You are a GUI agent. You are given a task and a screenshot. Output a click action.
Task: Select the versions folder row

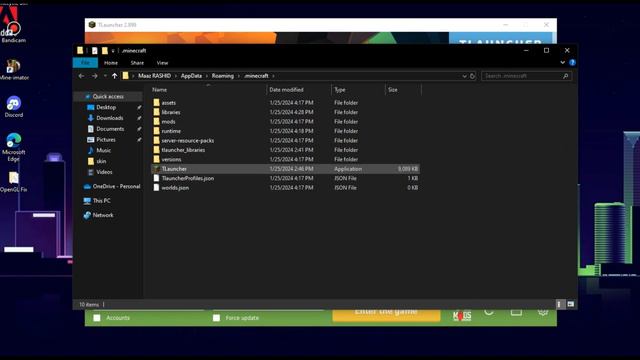tap(285, 159)
